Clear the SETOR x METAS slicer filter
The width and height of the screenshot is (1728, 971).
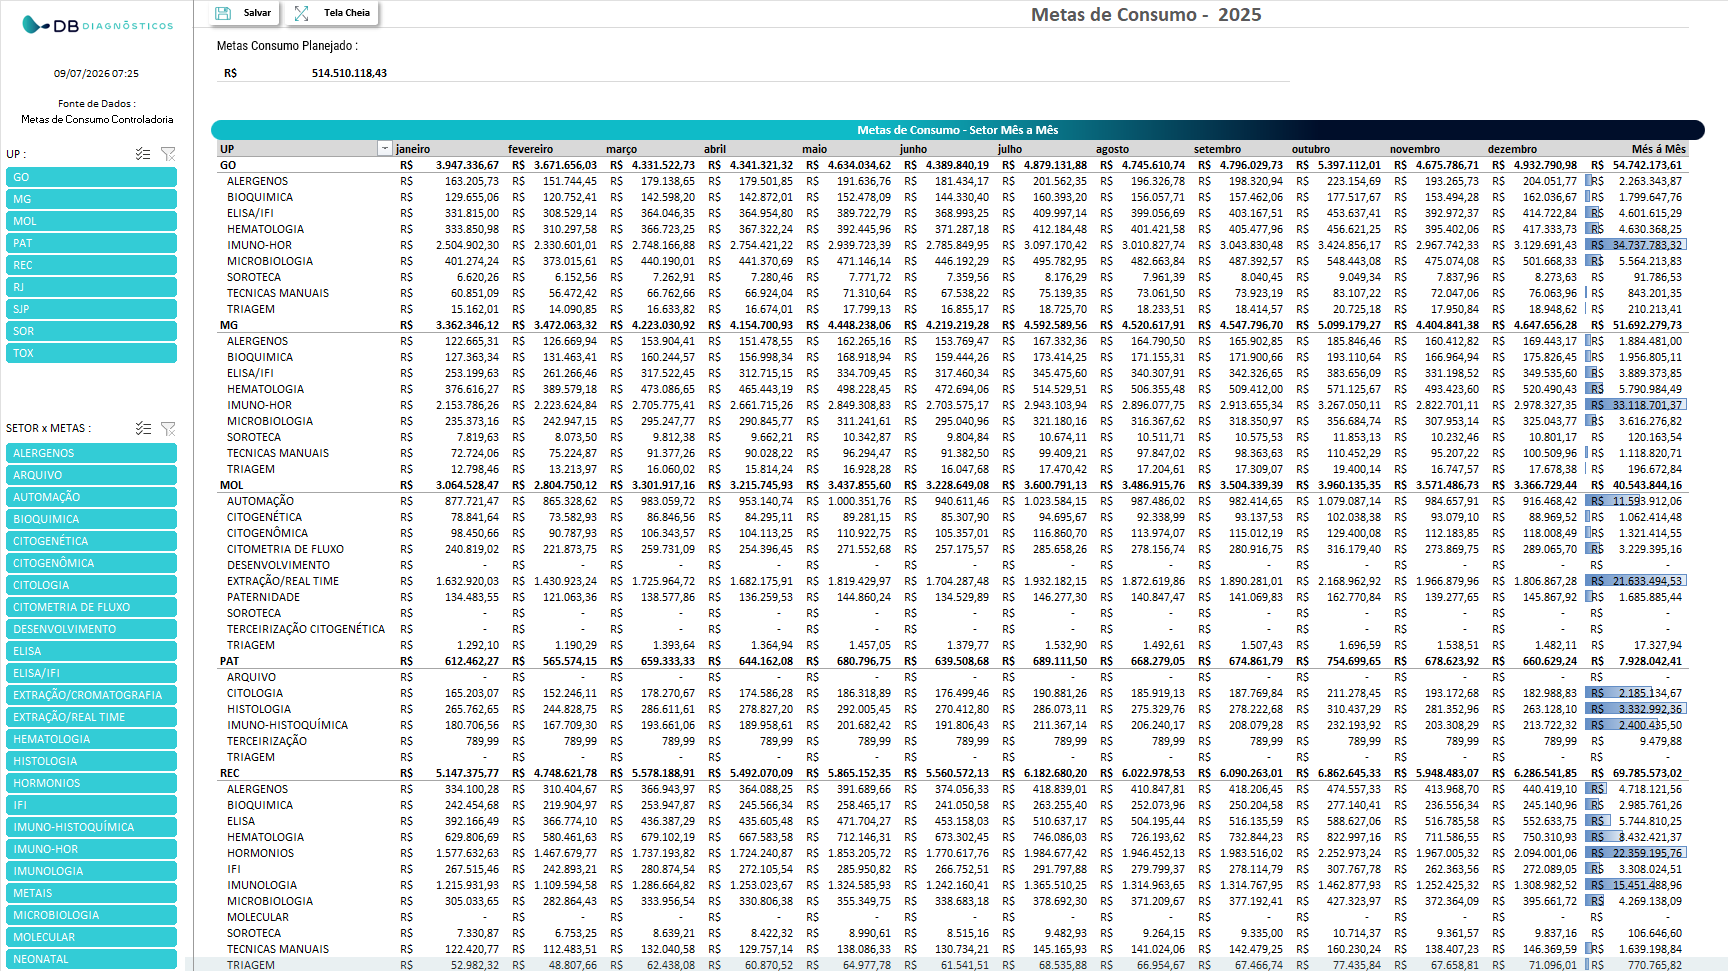tap(168, 428)
